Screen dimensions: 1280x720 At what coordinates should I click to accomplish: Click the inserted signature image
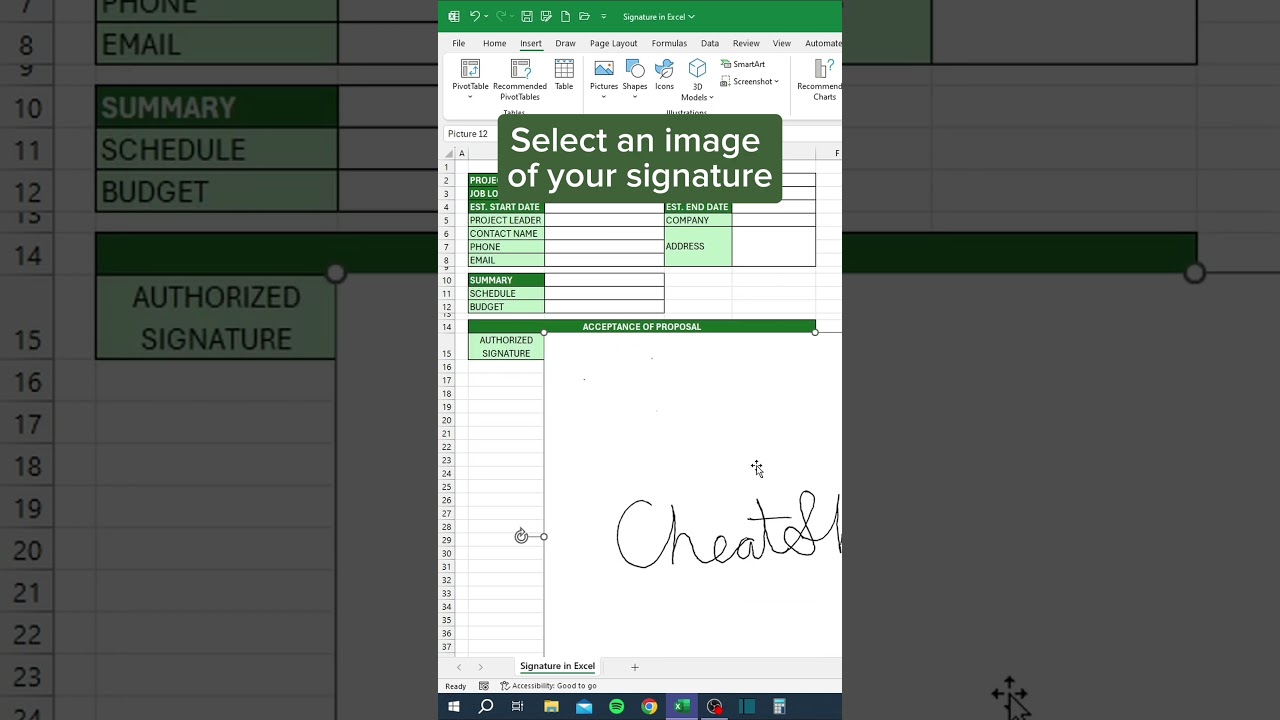click(x=693, y=494)
